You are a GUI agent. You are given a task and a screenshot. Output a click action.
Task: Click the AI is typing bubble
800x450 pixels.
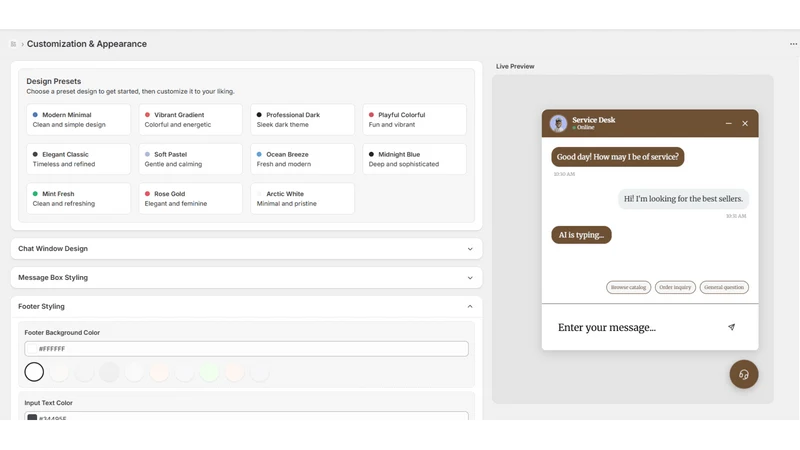581,235
